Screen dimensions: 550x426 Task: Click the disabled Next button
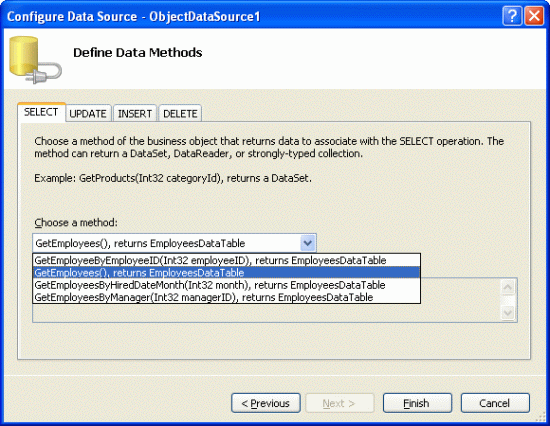[339, 403]
